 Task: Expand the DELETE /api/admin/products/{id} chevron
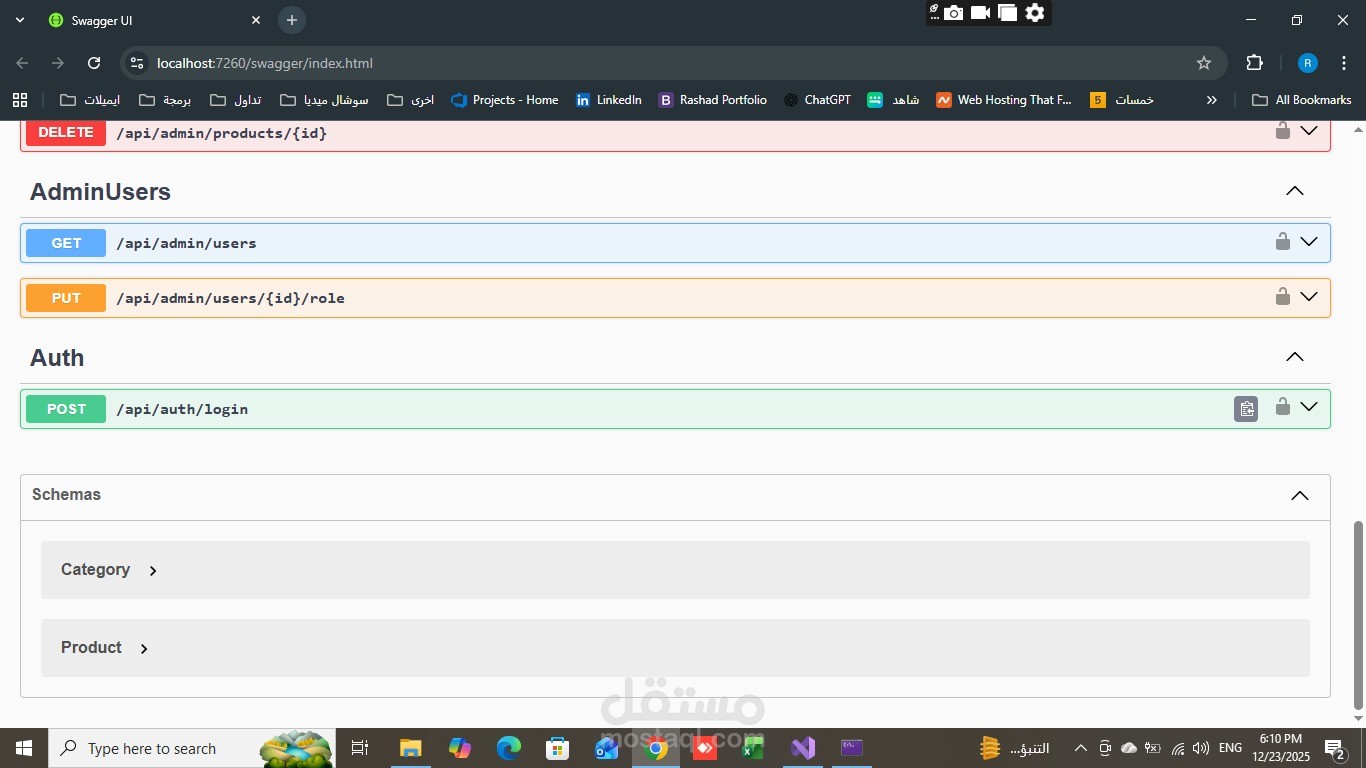(1309, 131)
